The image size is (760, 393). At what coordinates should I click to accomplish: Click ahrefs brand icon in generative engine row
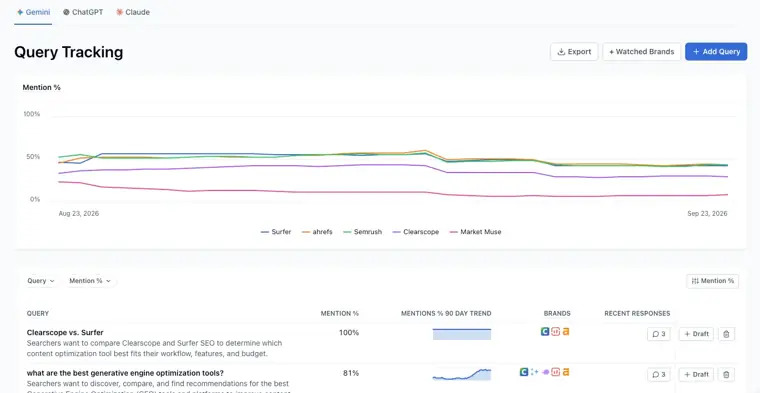click(x=566, y=372)
